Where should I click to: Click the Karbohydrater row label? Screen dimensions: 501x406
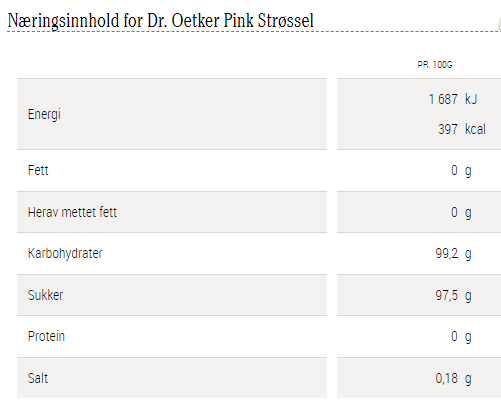click(65, 254)
